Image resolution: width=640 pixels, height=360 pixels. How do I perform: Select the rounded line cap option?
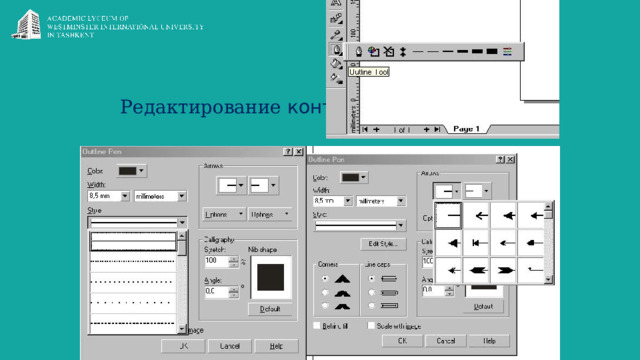371,293
